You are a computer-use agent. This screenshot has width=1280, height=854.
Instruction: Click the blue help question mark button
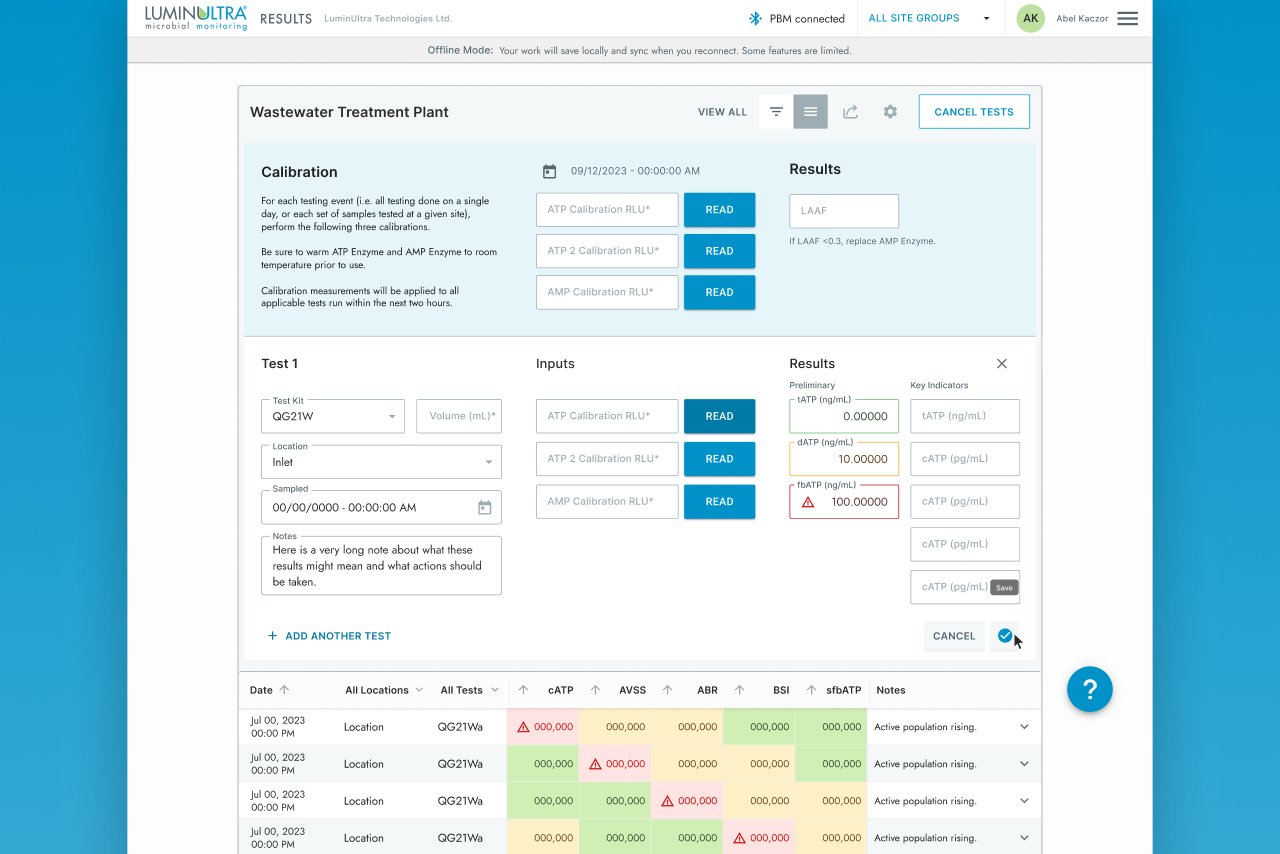coord(1089,689)
